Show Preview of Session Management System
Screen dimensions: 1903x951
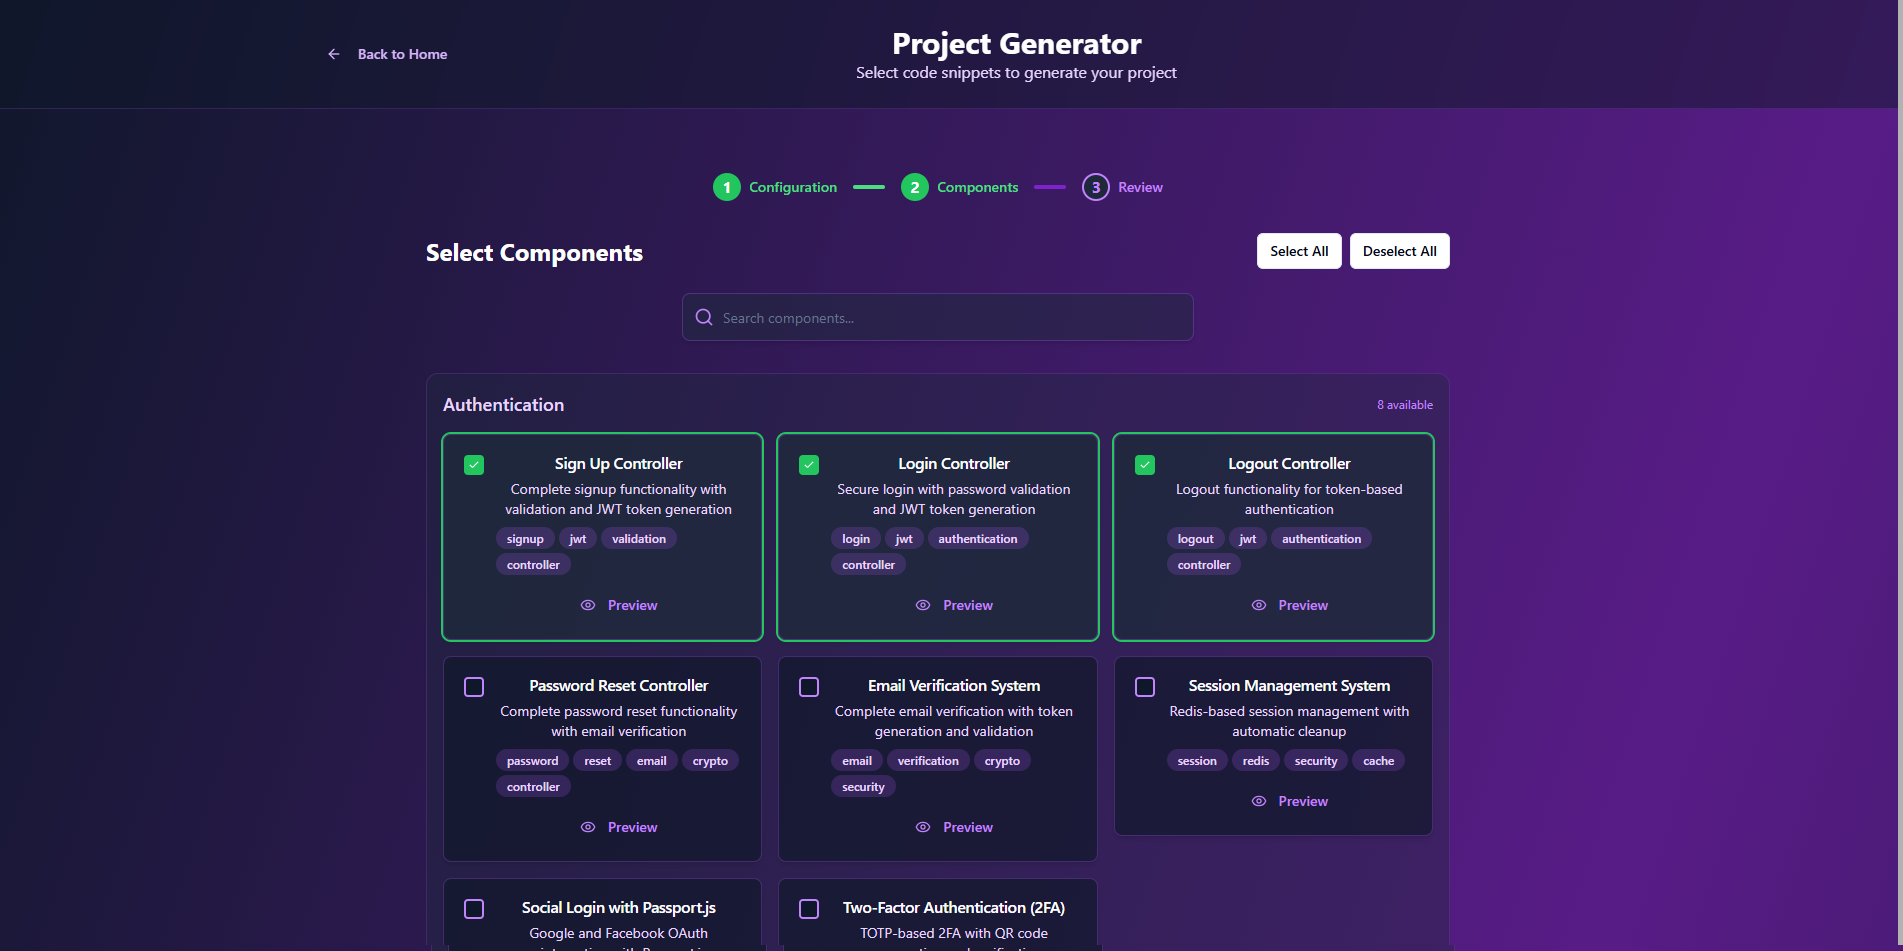tap(1290, 801)
